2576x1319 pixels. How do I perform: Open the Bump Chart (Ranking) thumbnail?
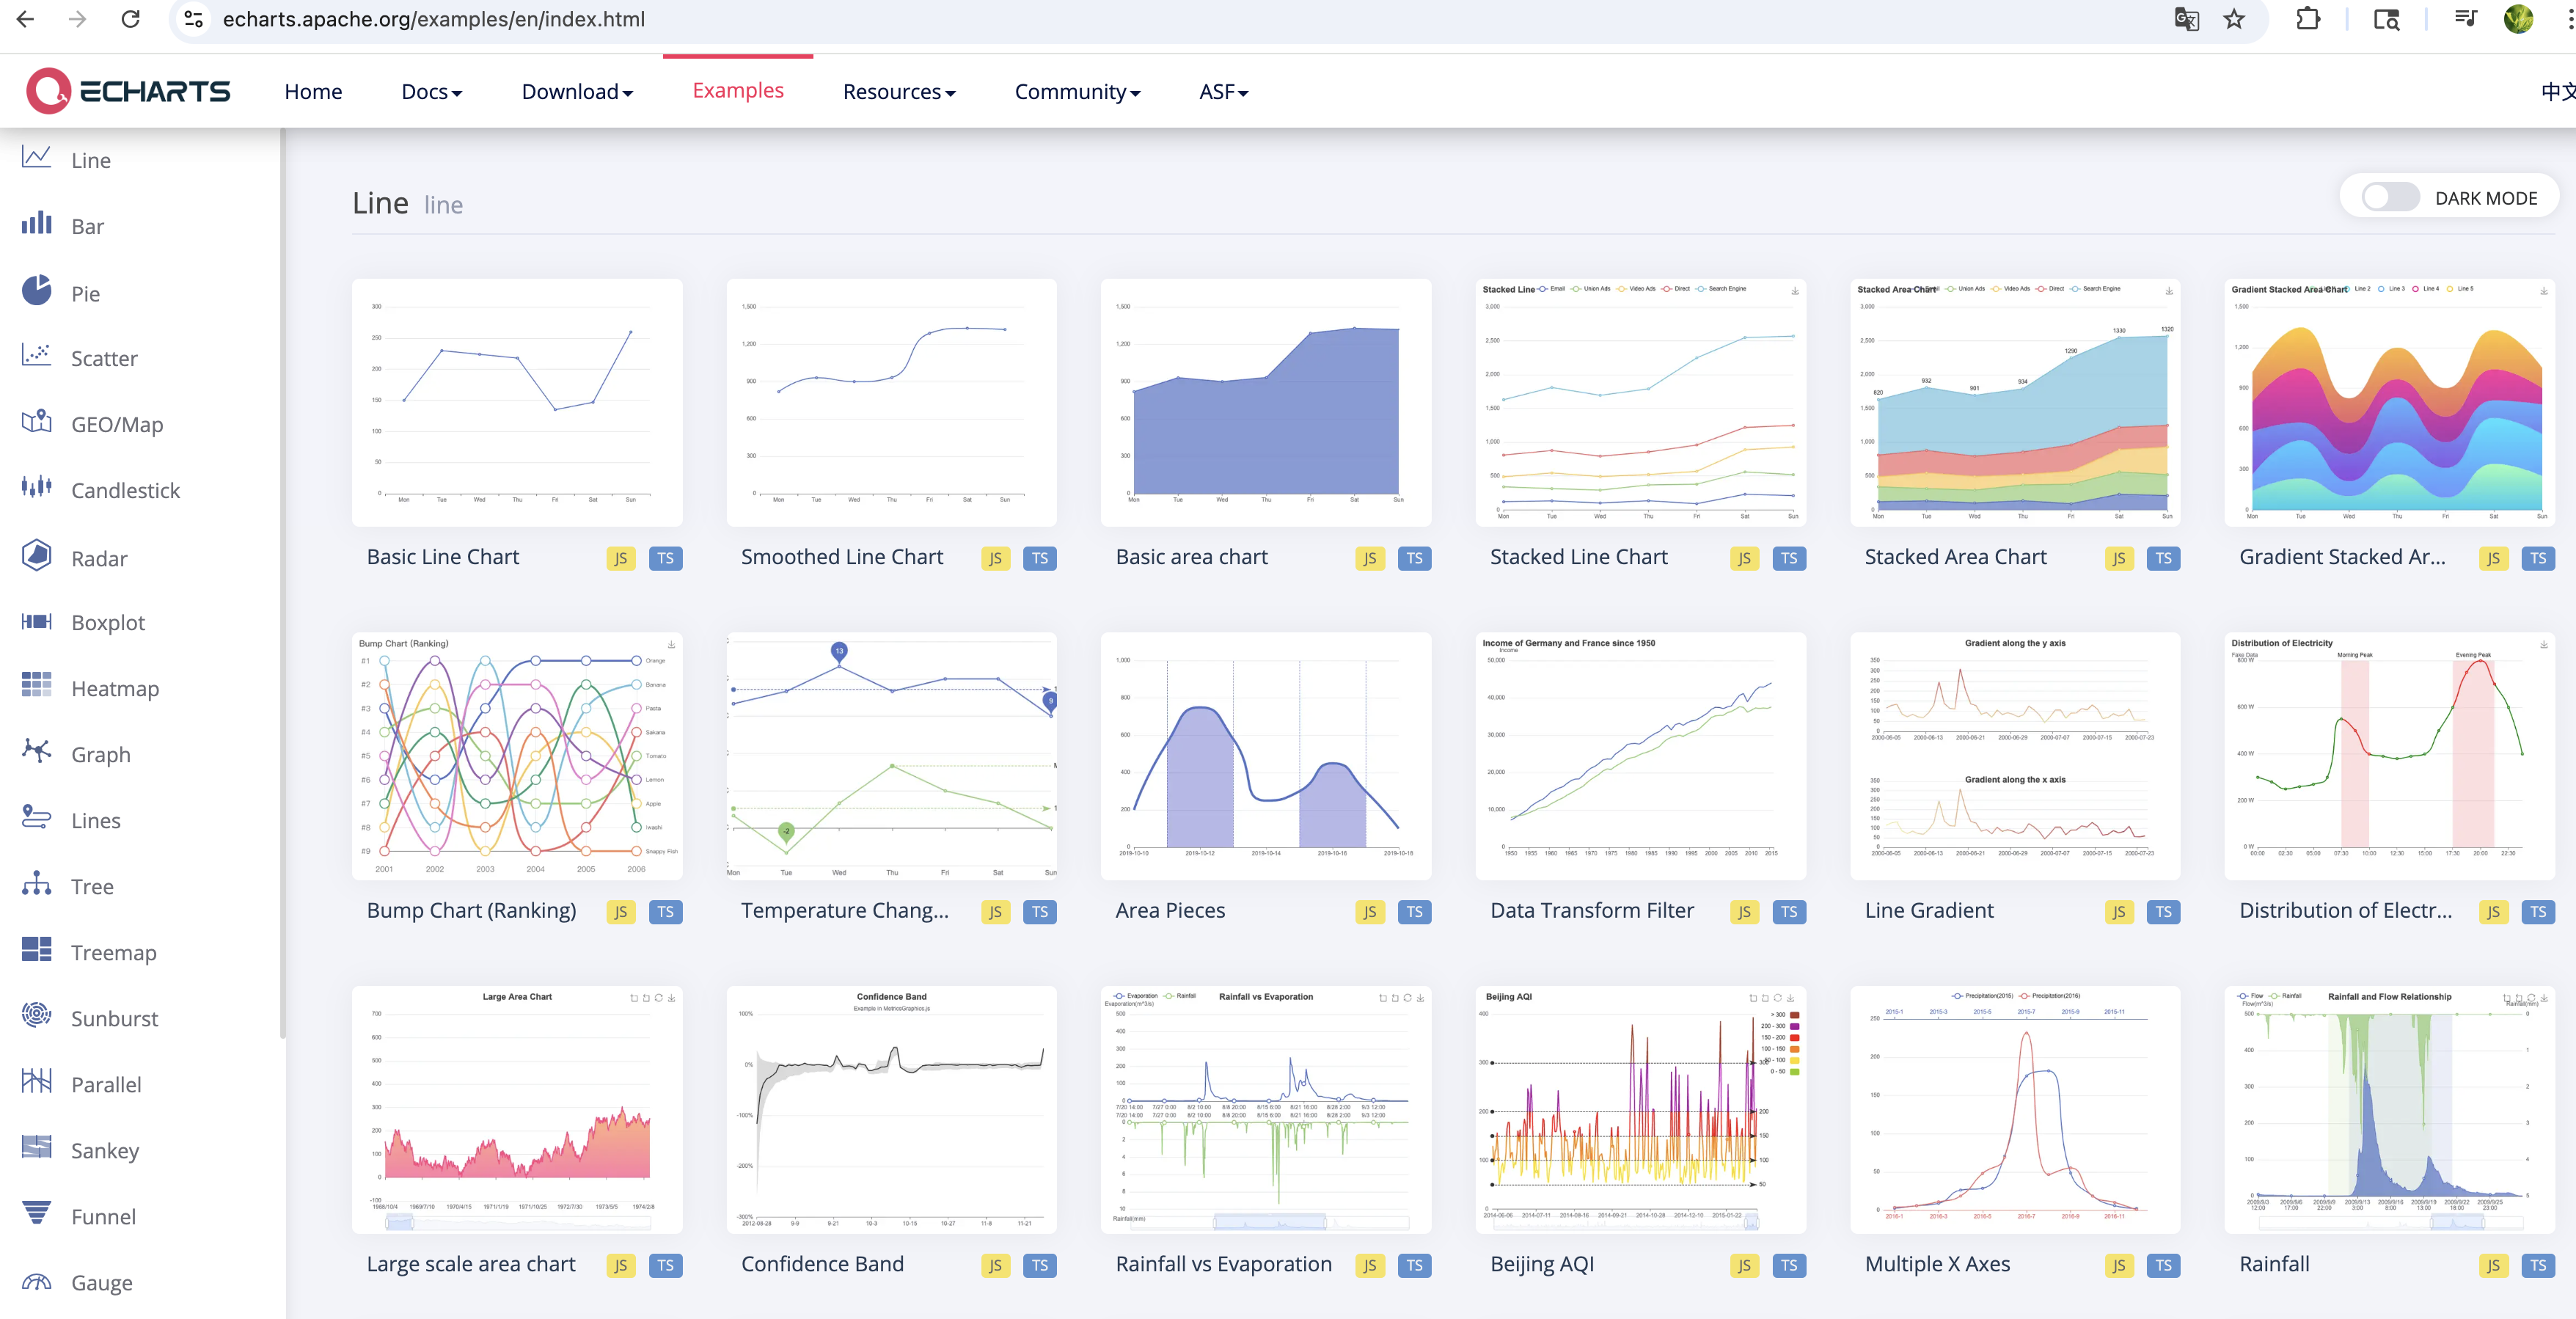pyautogui.click(x=517, y=755)
